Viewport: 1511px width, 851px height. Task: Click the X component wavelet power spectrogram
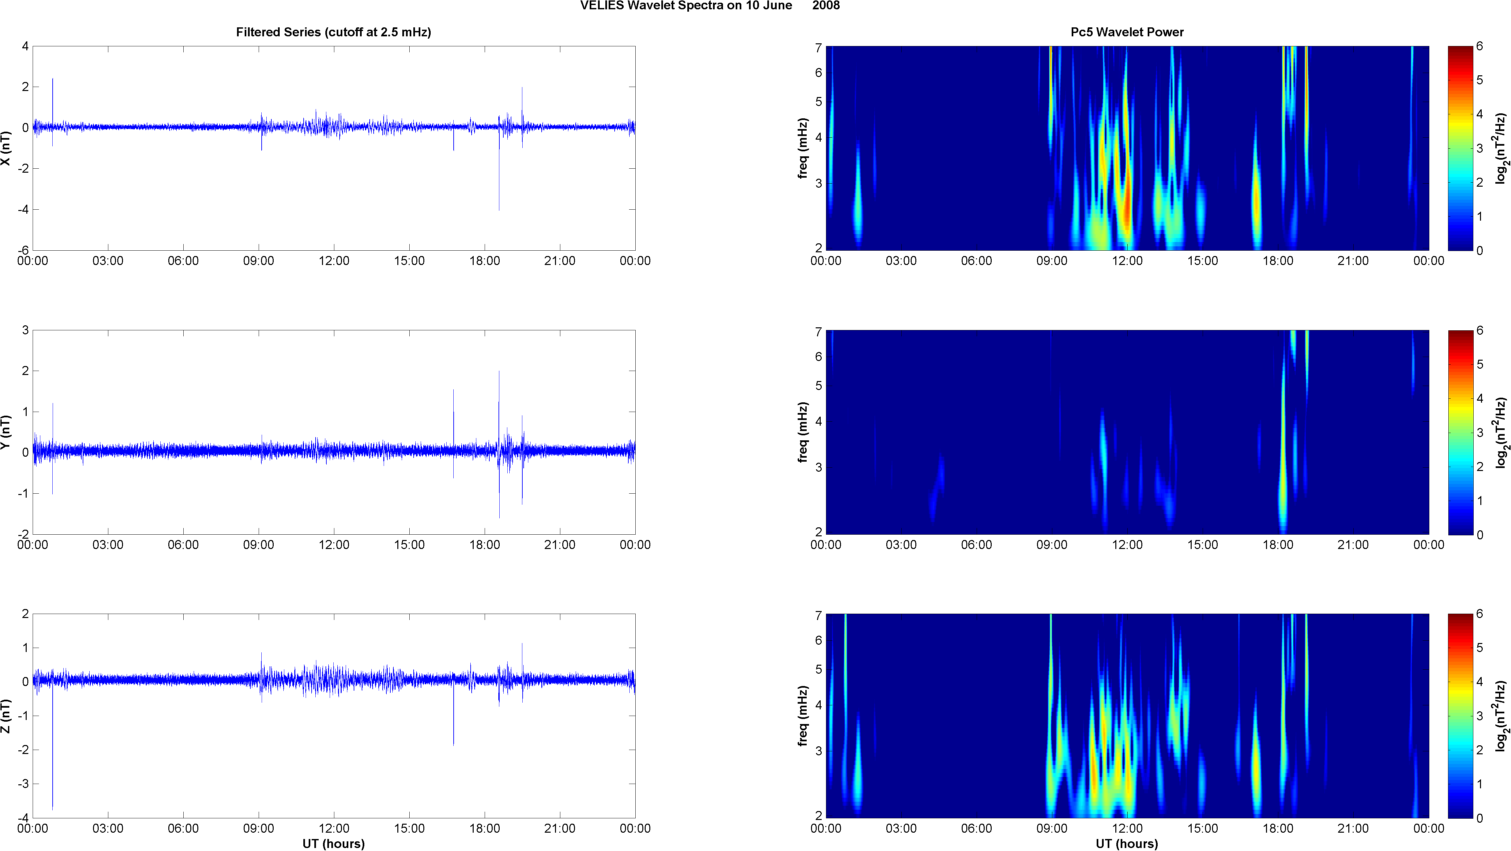[1127, 148]
